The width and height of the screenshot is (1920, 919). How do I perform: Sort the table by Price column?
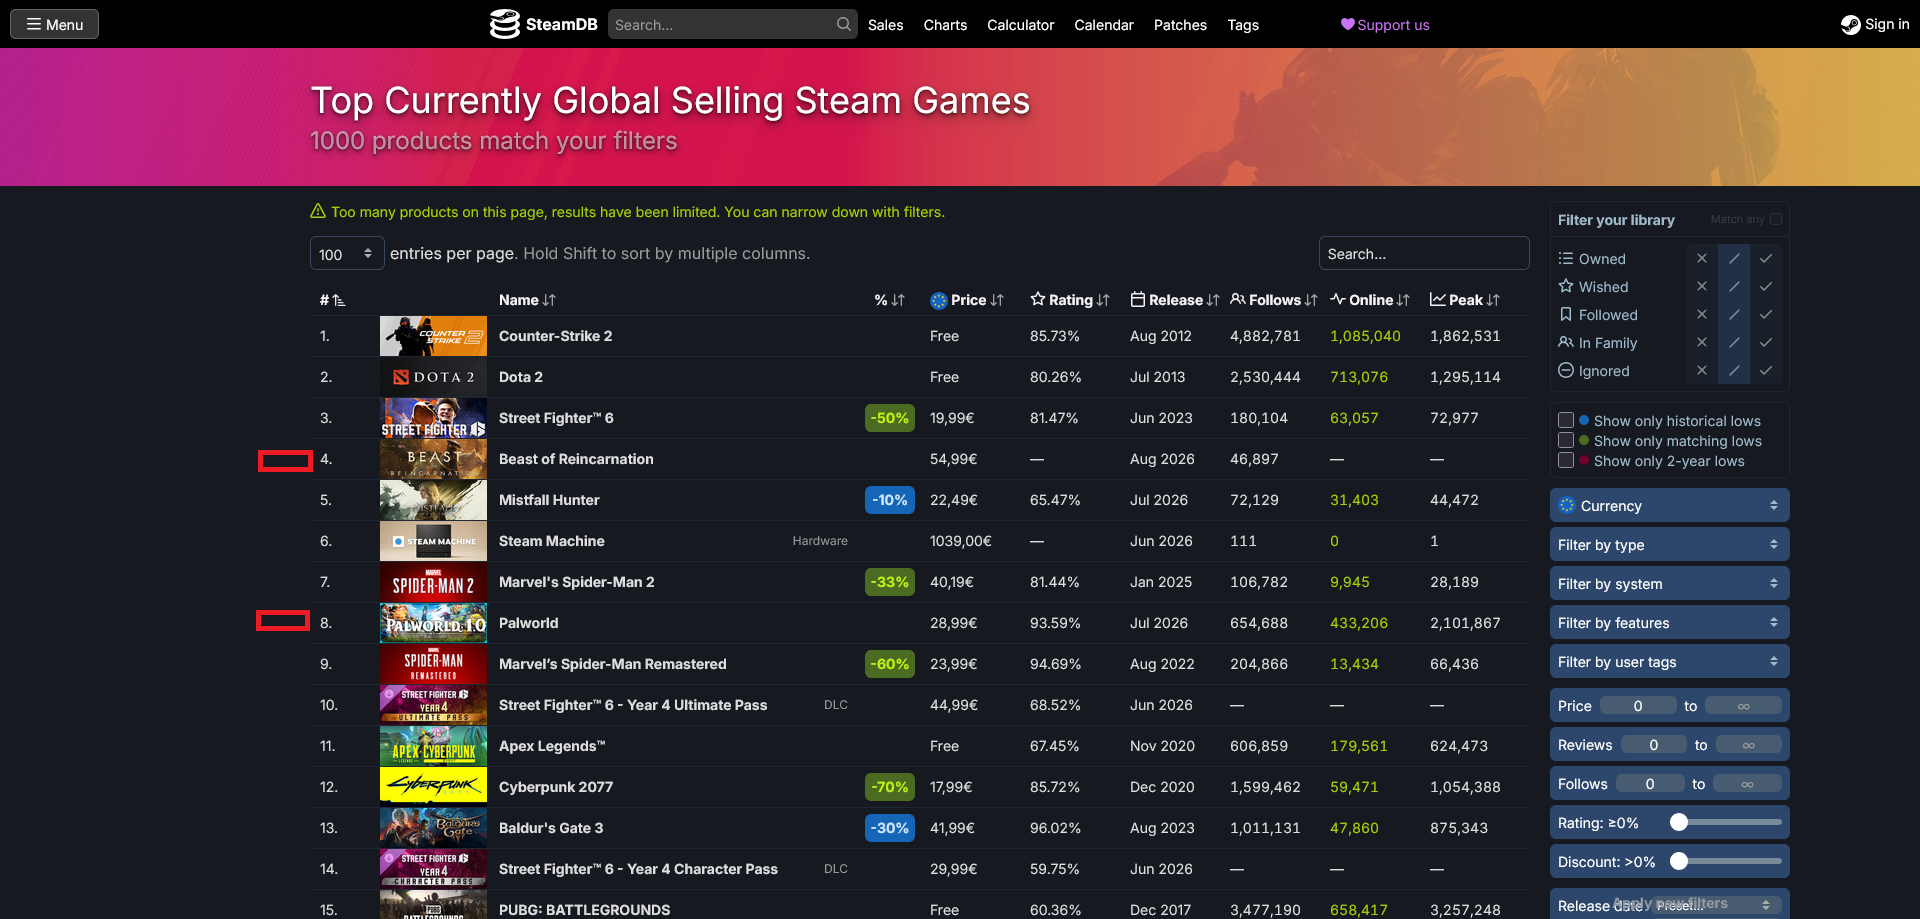[x=967, y=300]
